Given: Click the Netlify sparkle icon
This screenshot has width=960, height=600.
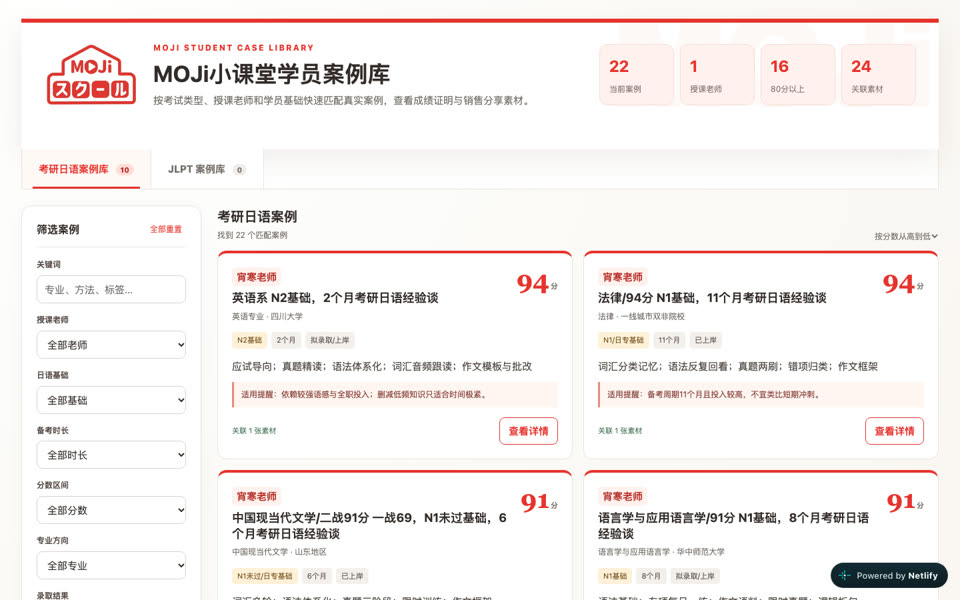Looking at the screenshot, I should pos(845,576).
